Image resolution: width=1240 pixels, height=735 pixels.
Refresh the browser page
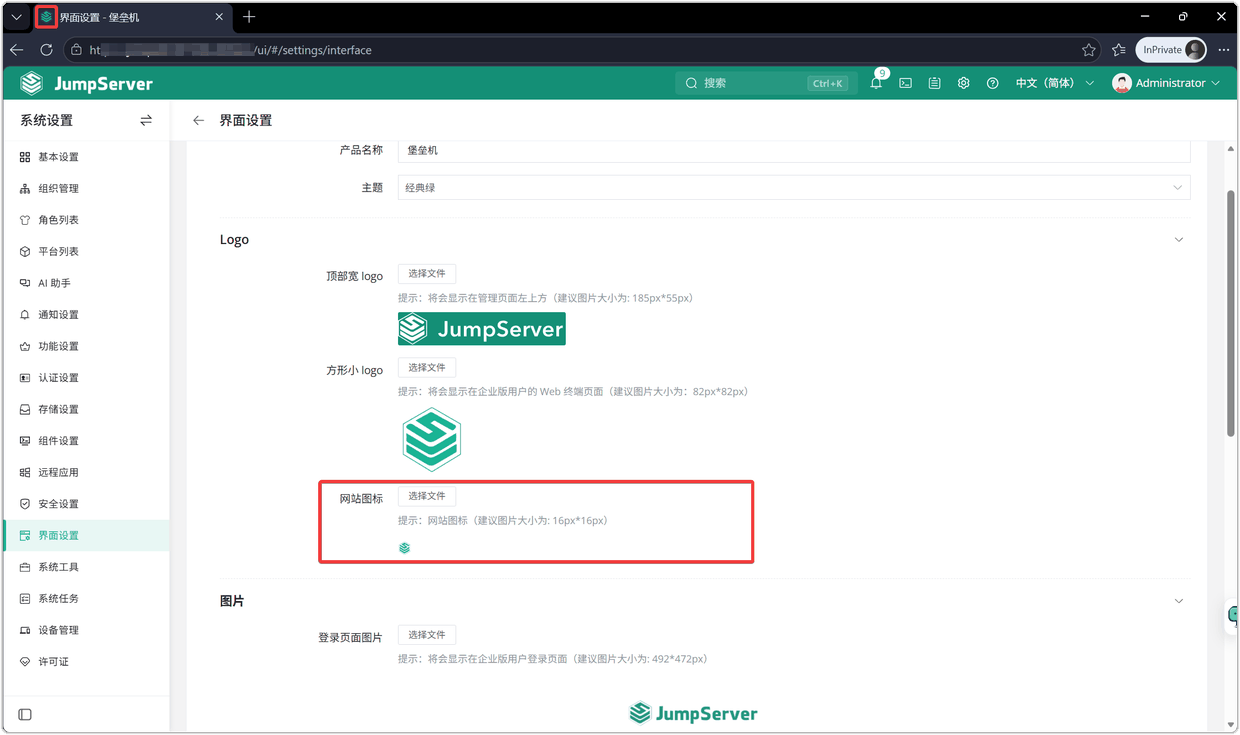[x=46, y=49]
